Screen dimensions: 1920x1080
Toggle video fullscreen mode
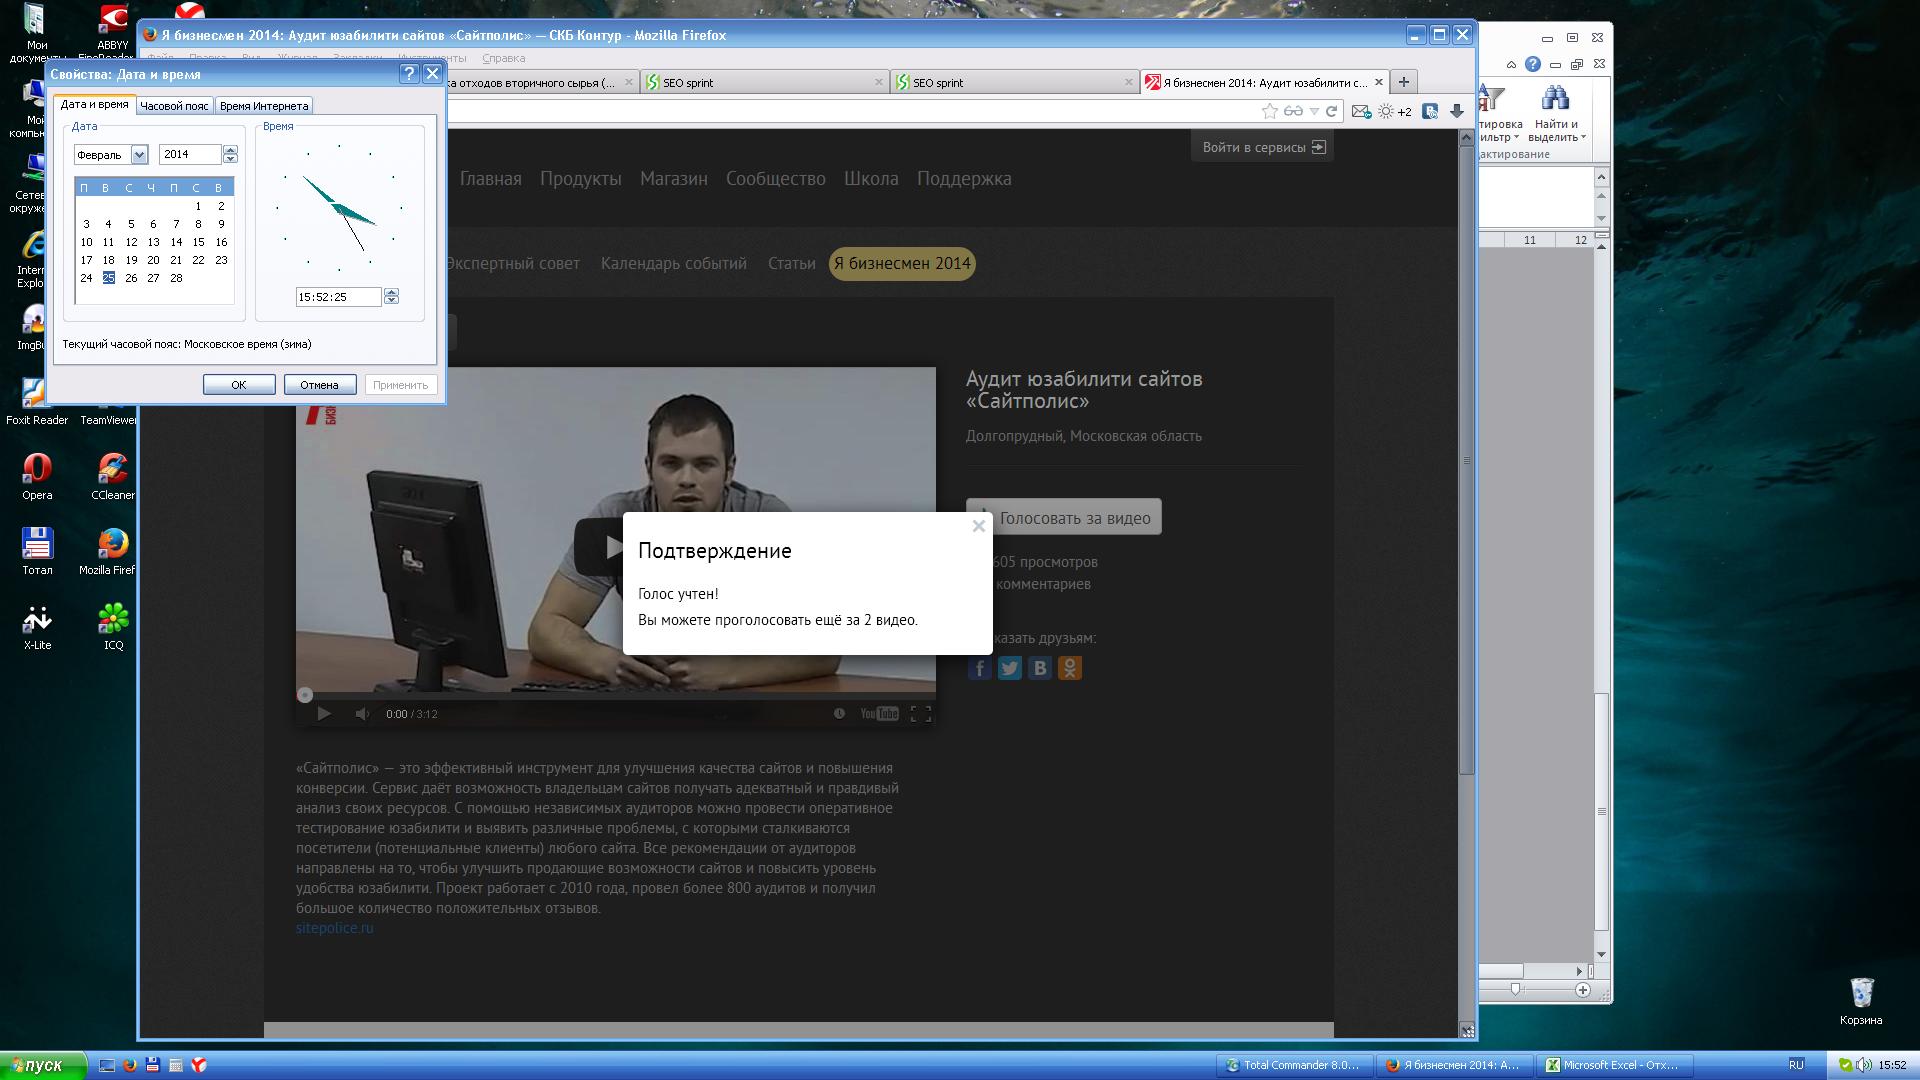[921, 713]
